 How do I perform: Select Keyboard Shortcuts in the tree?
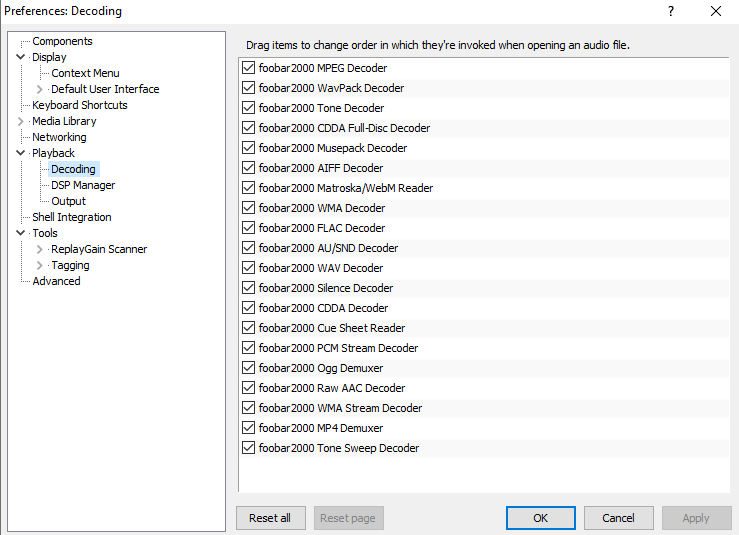pos(80,105)
